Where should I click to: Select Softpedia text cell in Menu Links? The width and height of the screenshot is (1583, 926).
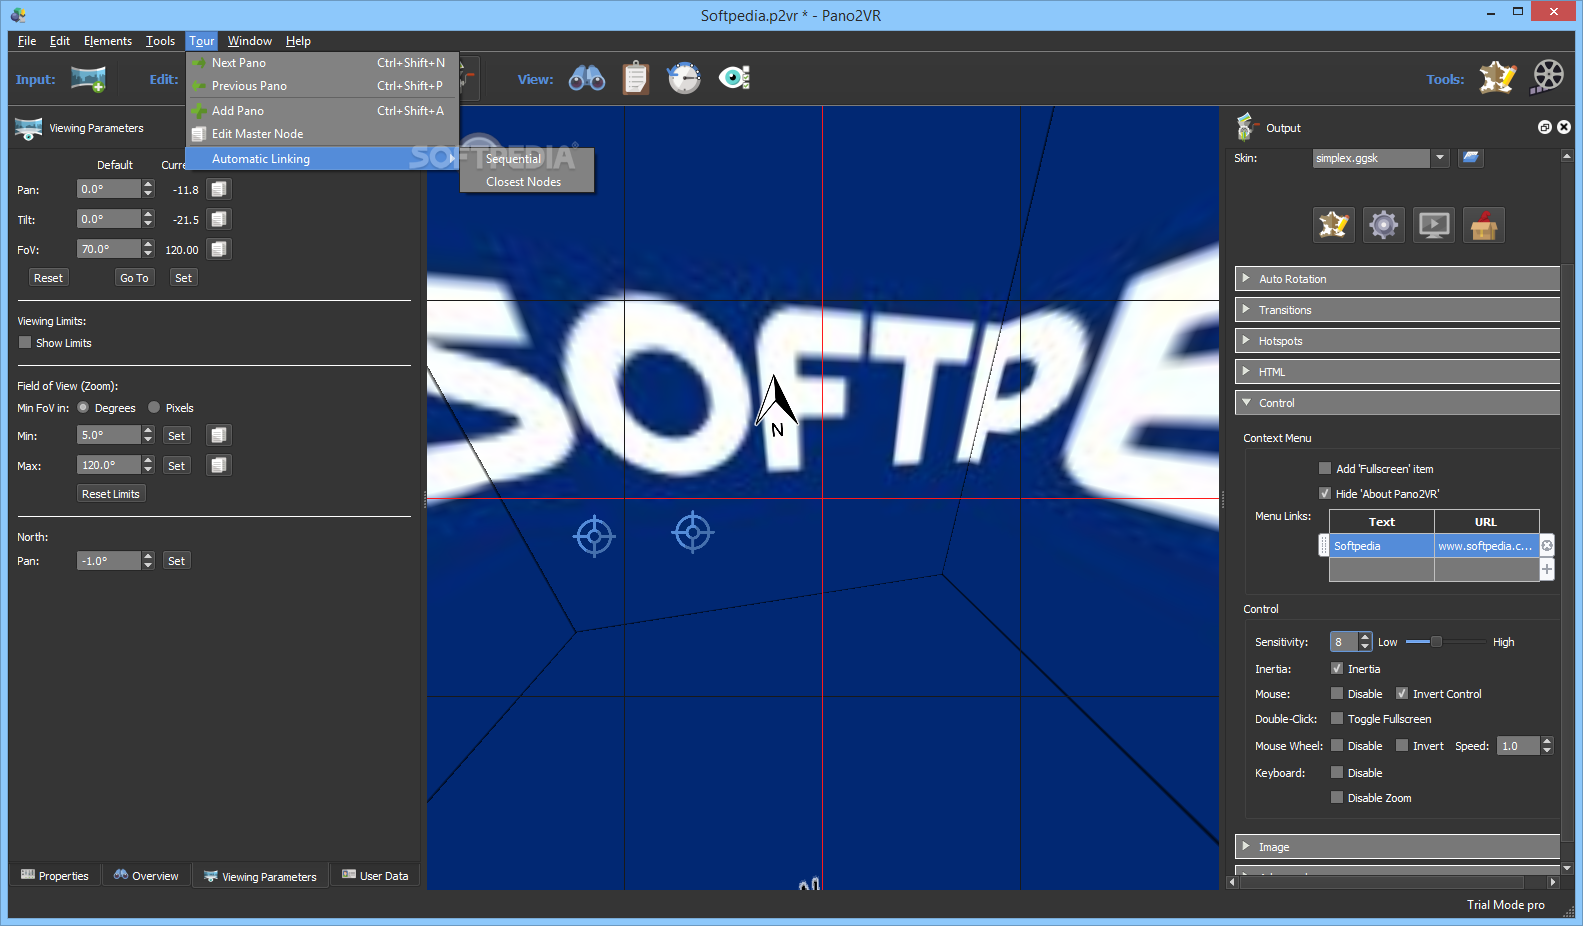click(x=1381, y=546)
